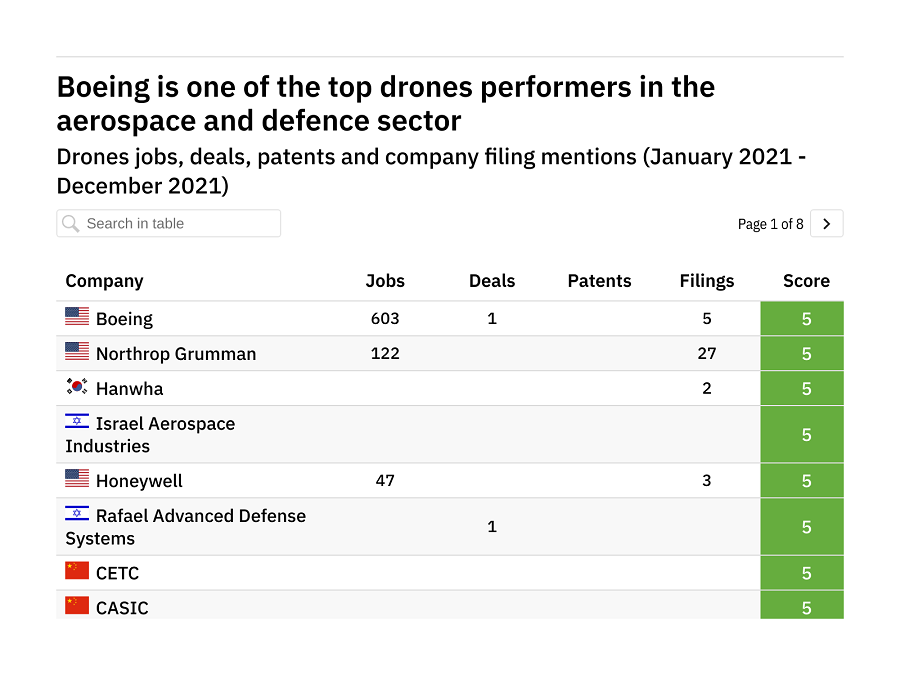Sort table by Jobs column
The image size is (900, 675).
point(385,281)
